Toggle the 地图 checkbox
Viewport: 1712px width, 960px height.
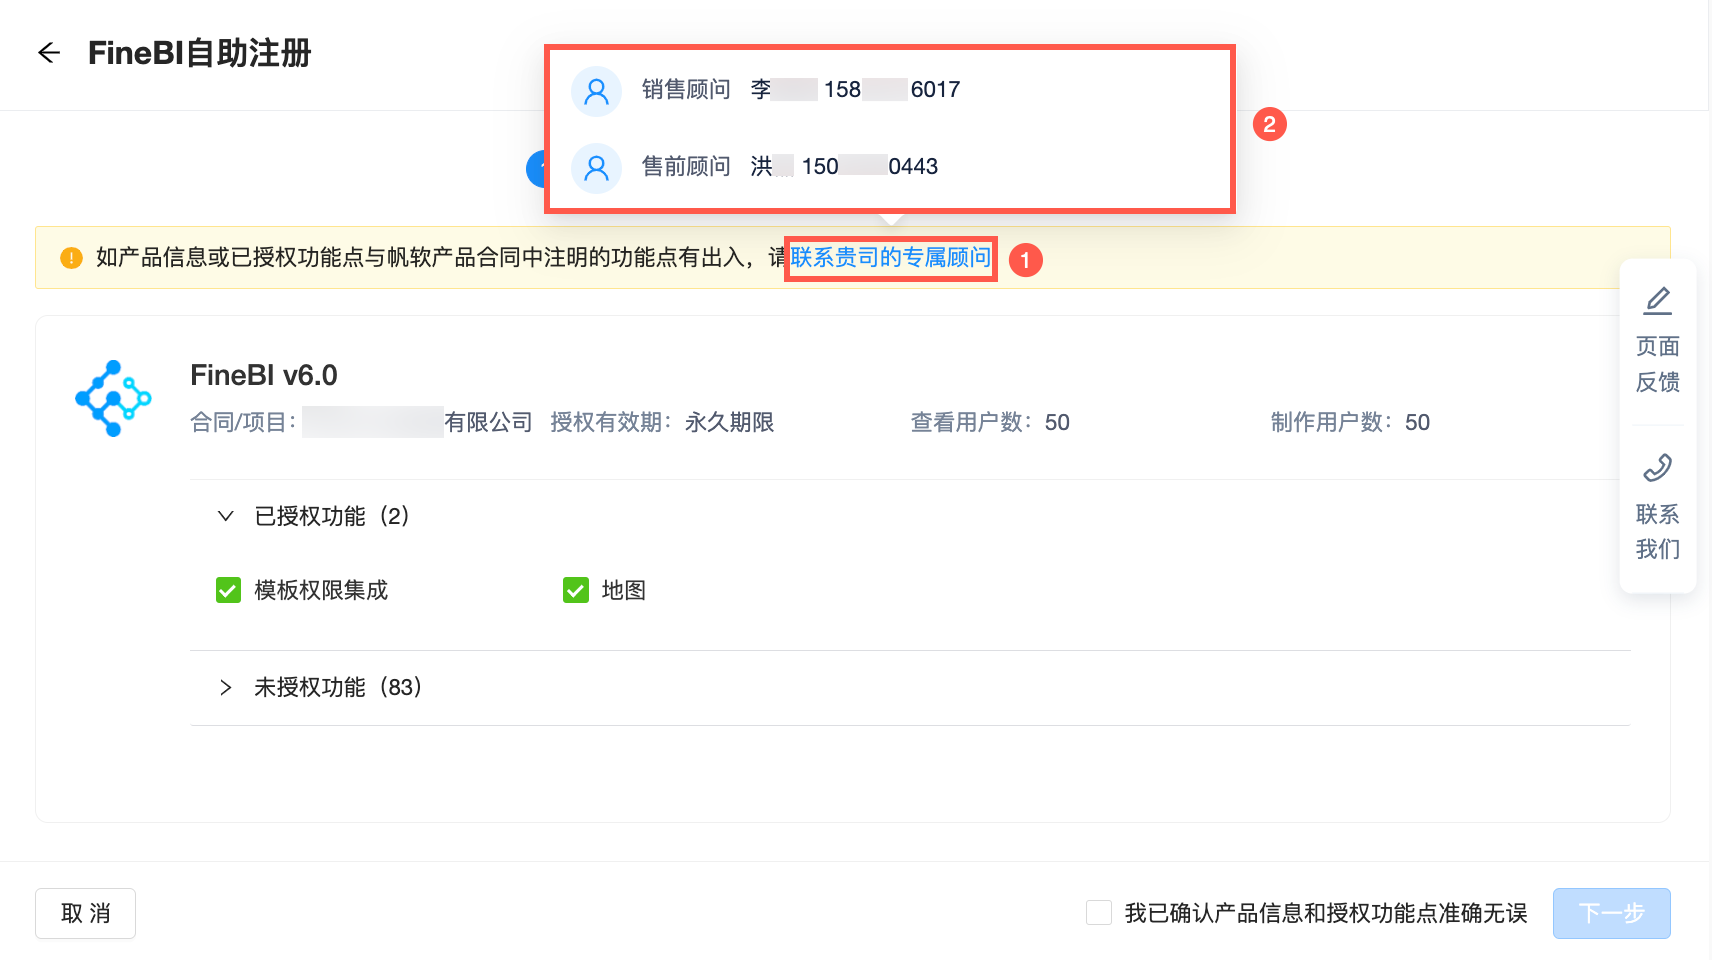pos(576,591)
